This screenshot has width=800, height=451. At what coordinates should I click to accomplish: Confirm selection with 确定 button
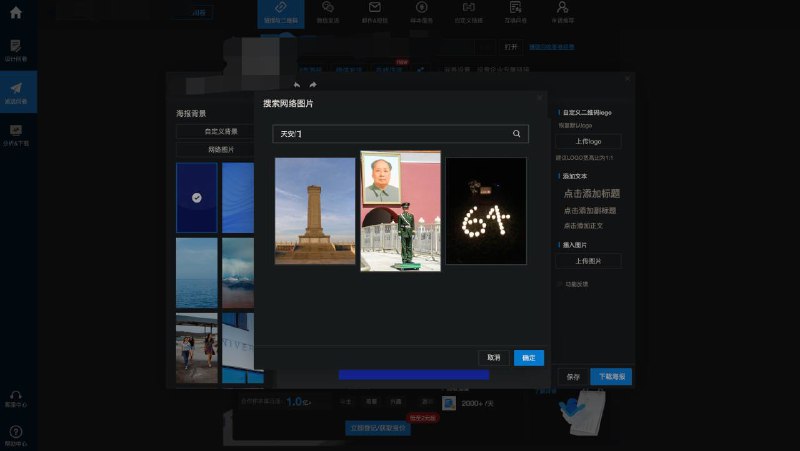pos(529,358)
